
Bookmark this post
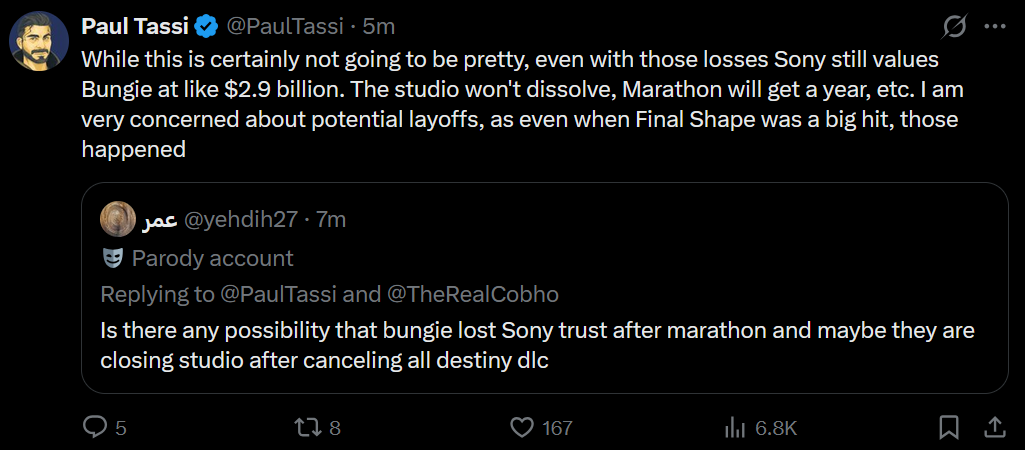coord(949,428)
